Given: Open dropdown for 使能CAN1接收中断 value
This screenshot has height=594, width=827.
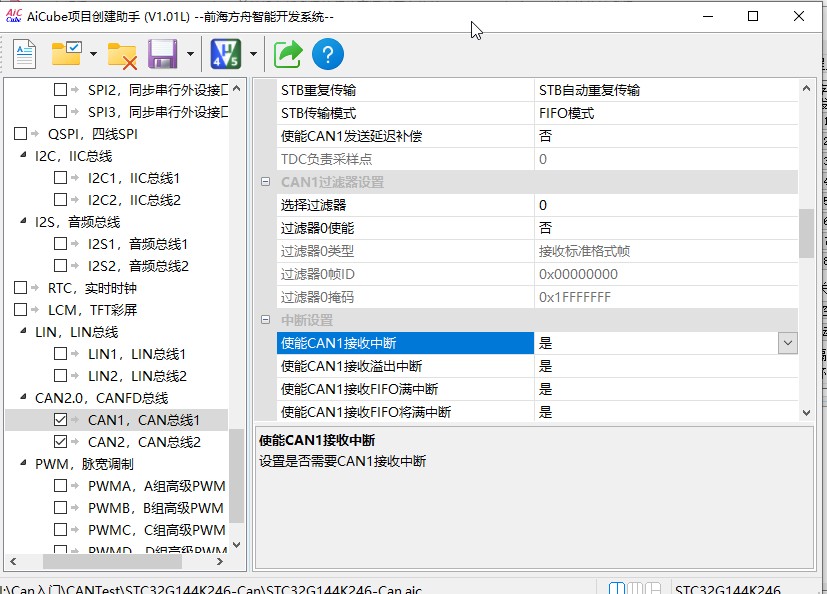Looking at the screenshot, I should click(x=787, y=343).
